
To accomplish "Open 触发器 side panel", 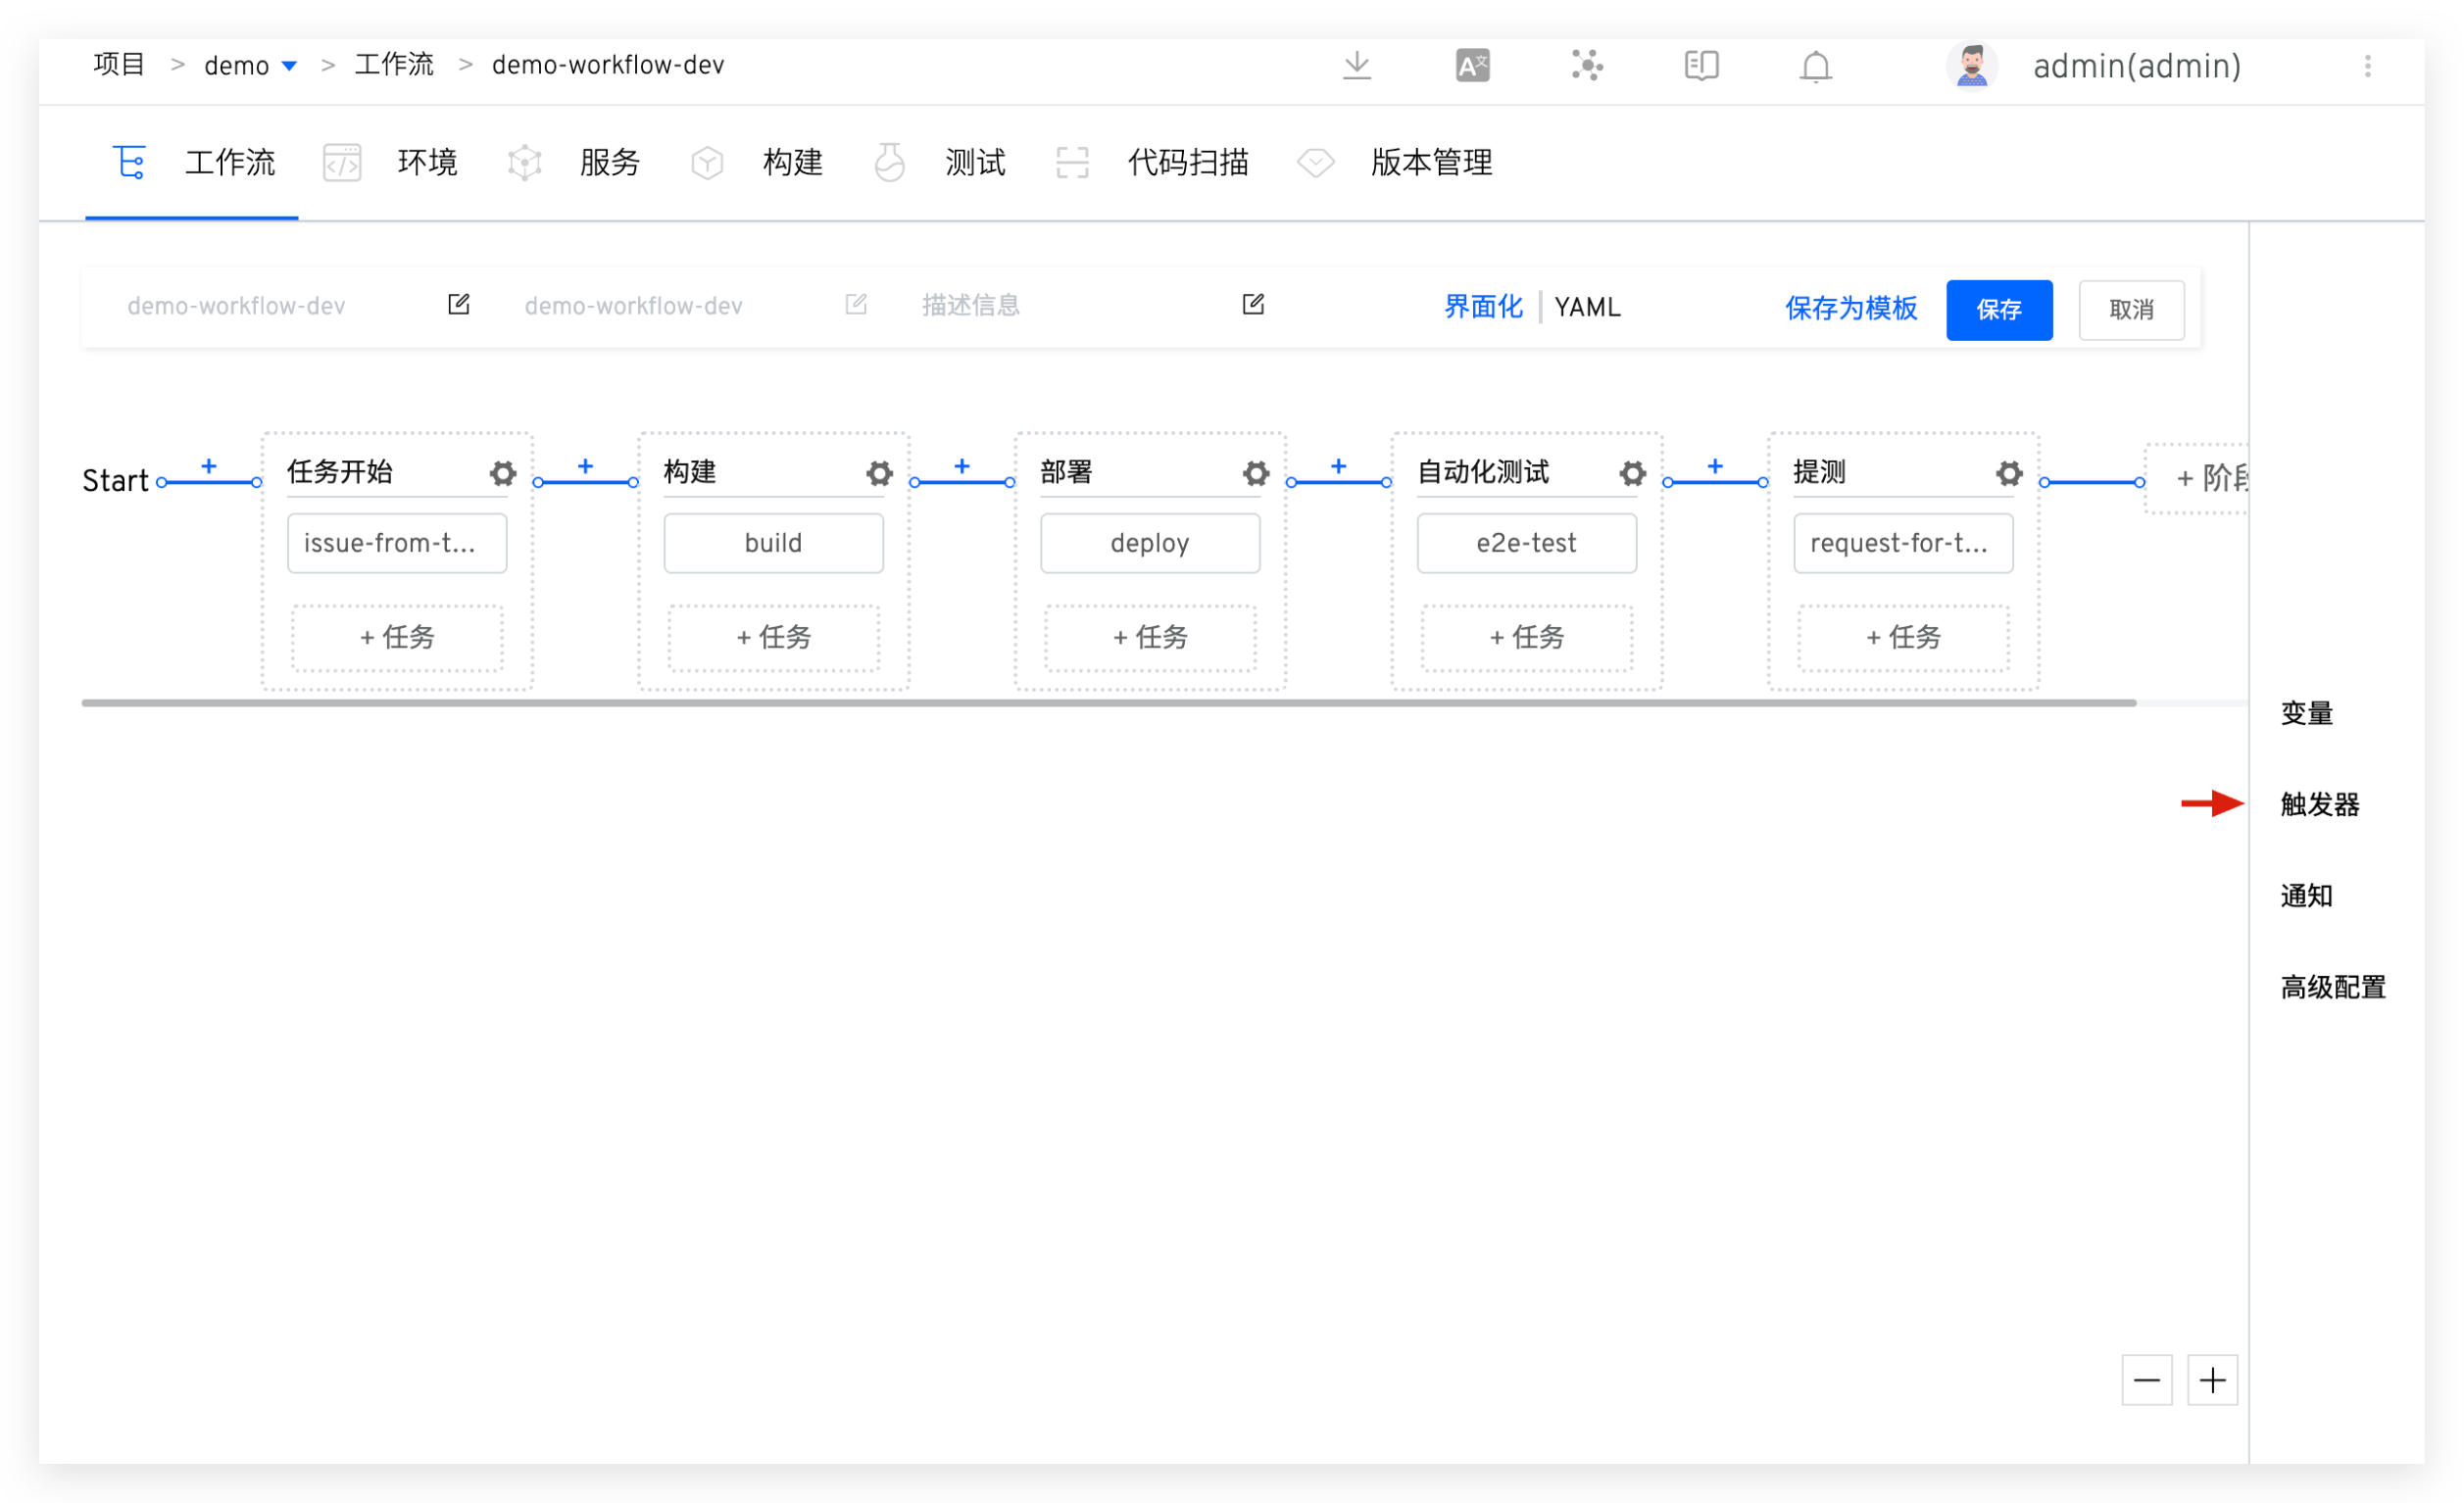I will [x=2319, y=804].
